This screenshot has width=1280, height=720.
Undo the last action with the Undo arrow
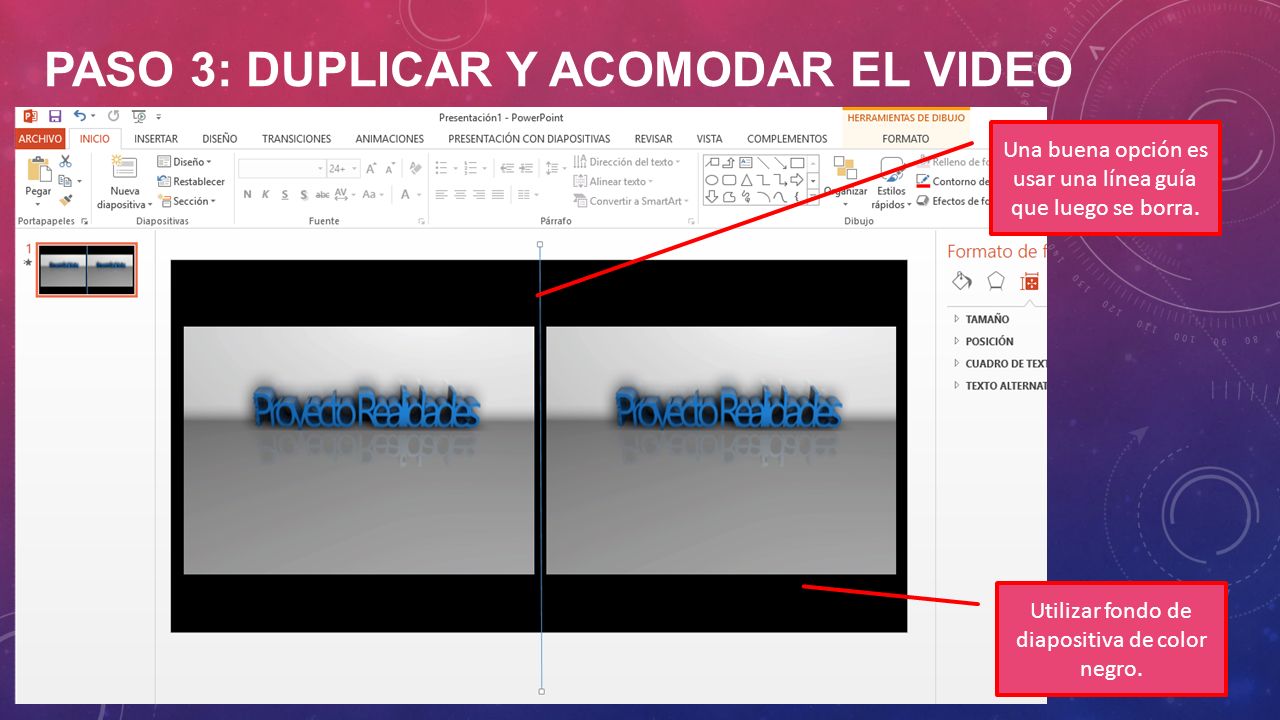pos(80,116)
